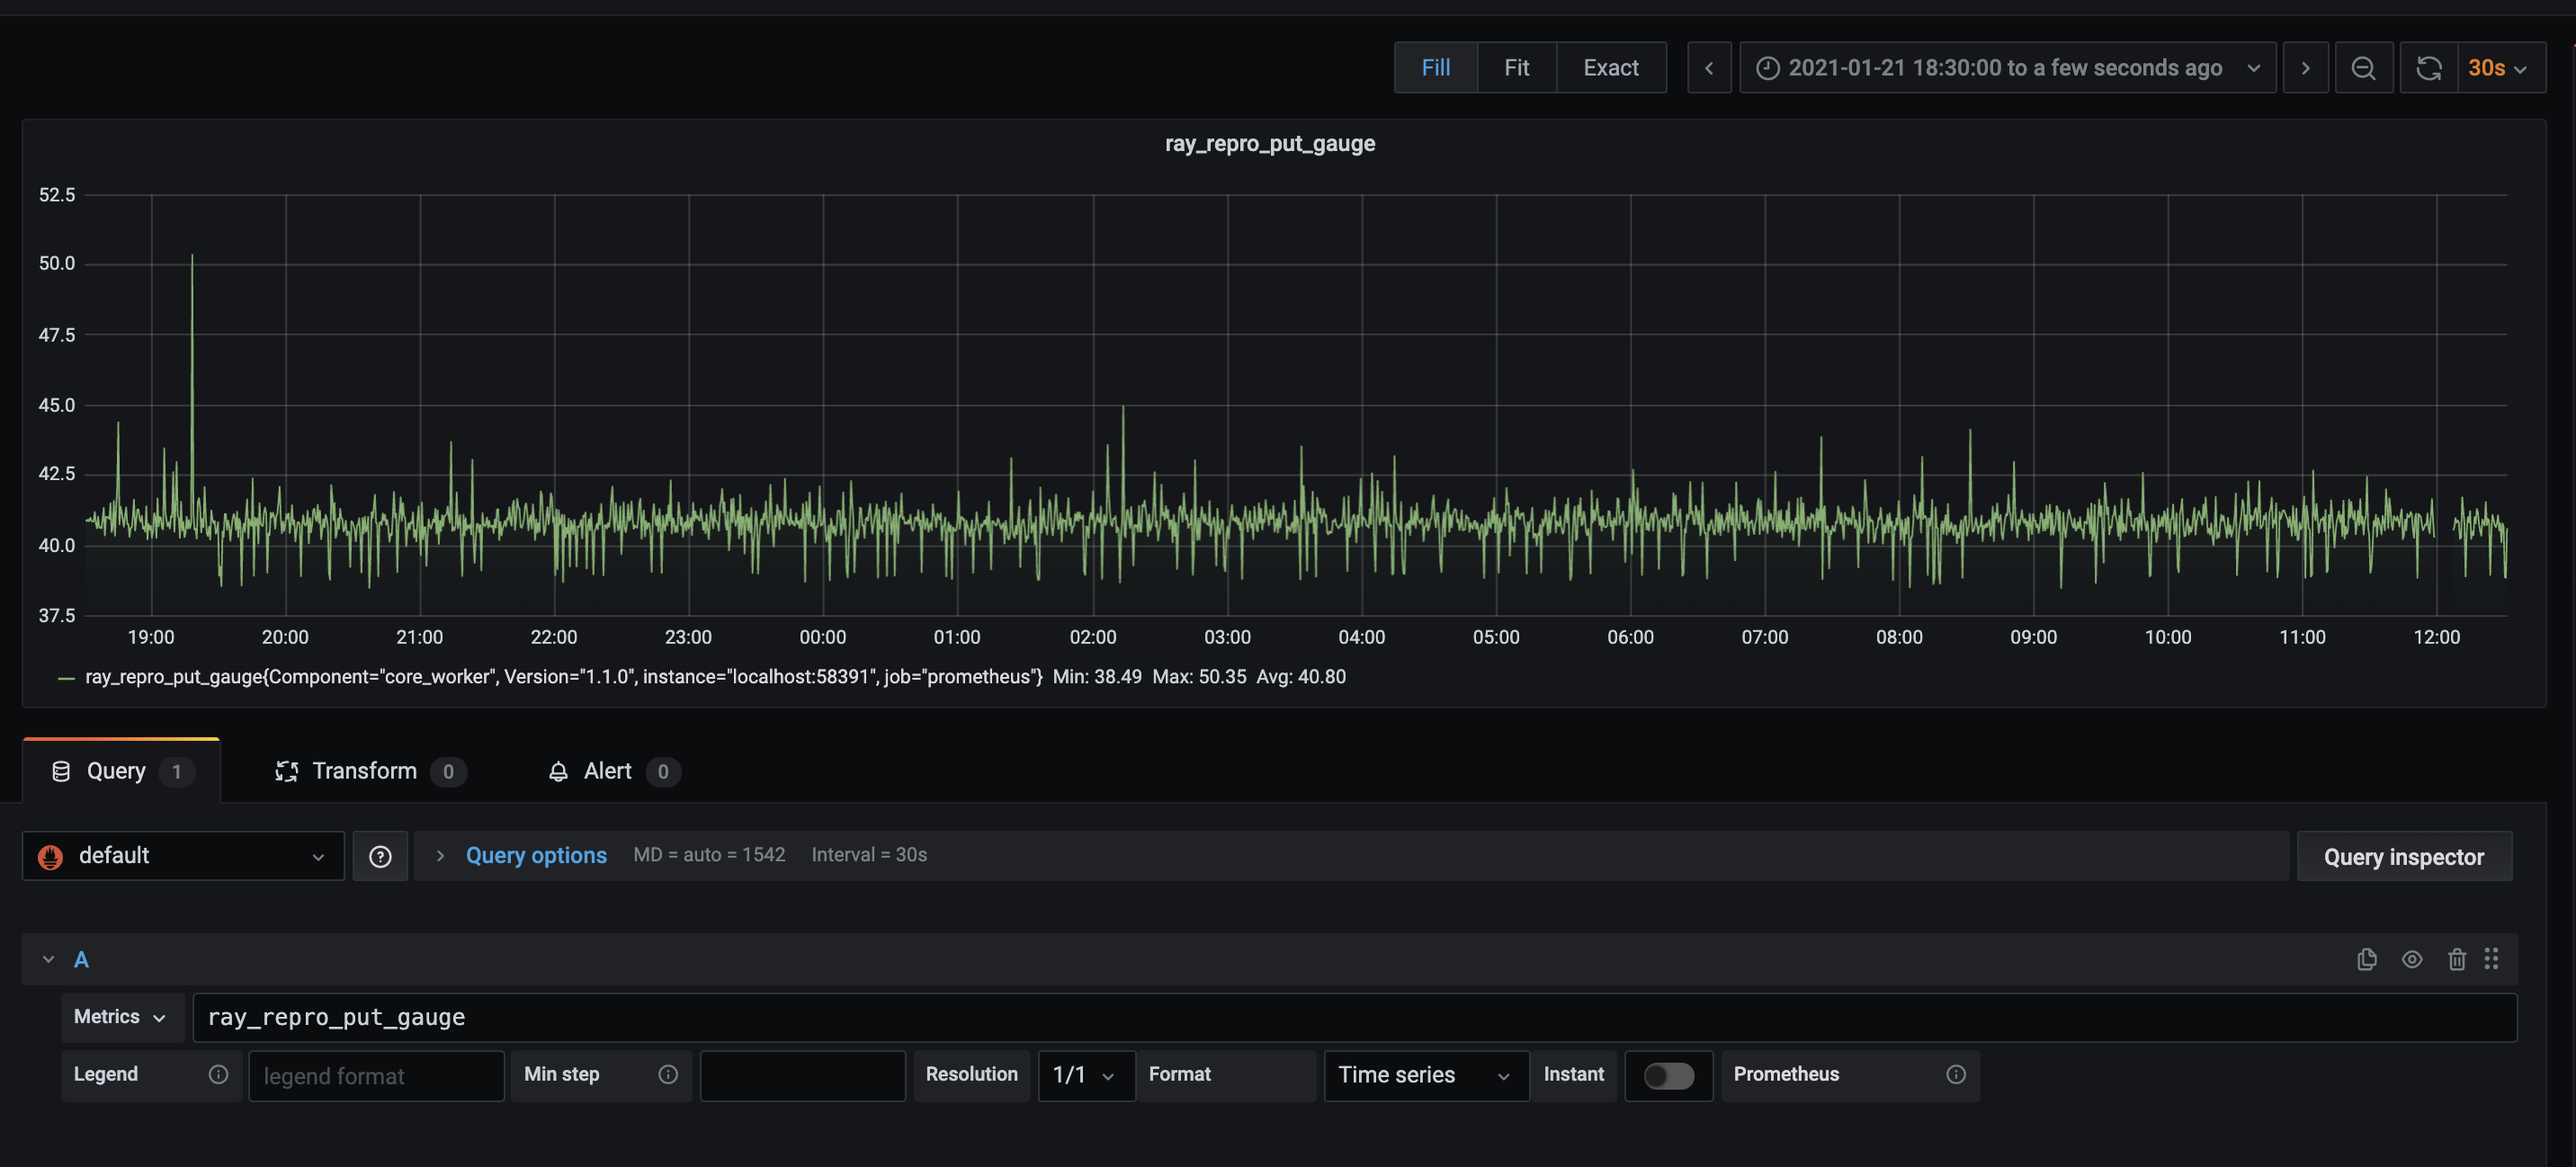2576x1167 pixels.
Task: Select the Exact view mode
Action: click(1610, 68)
